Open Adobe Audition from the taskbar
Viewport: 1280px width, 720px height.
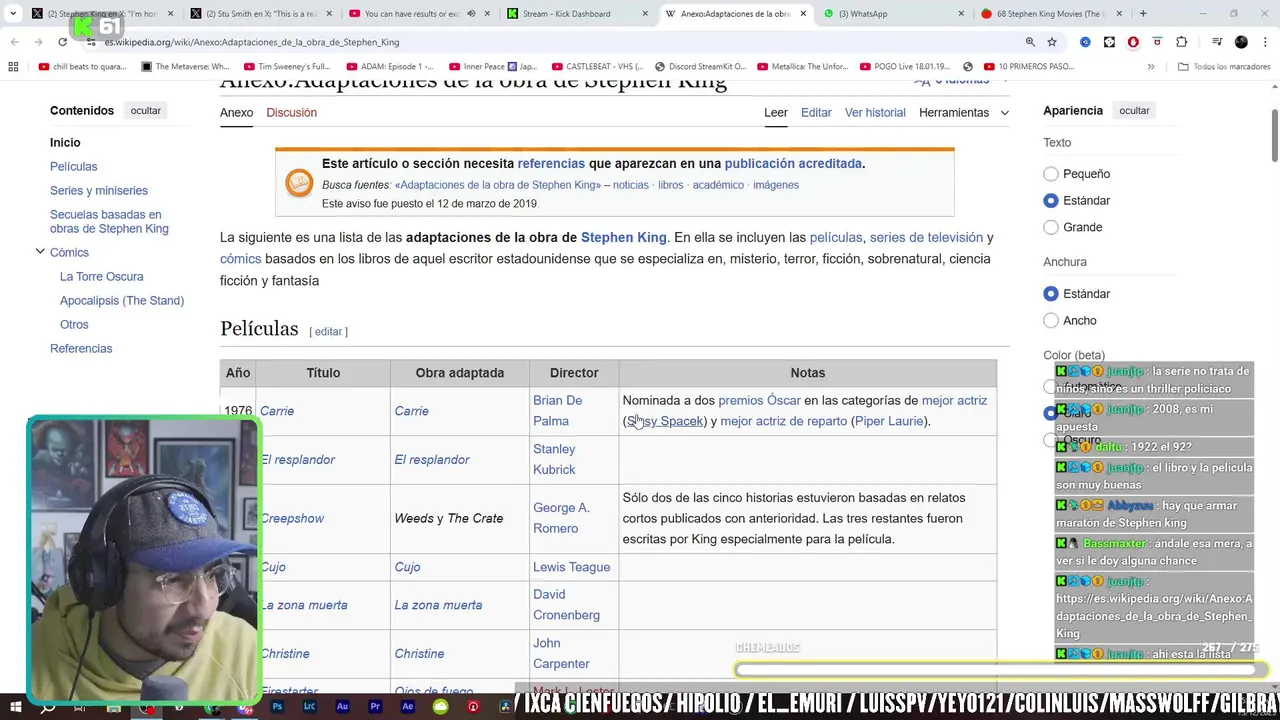coord(342,706)
